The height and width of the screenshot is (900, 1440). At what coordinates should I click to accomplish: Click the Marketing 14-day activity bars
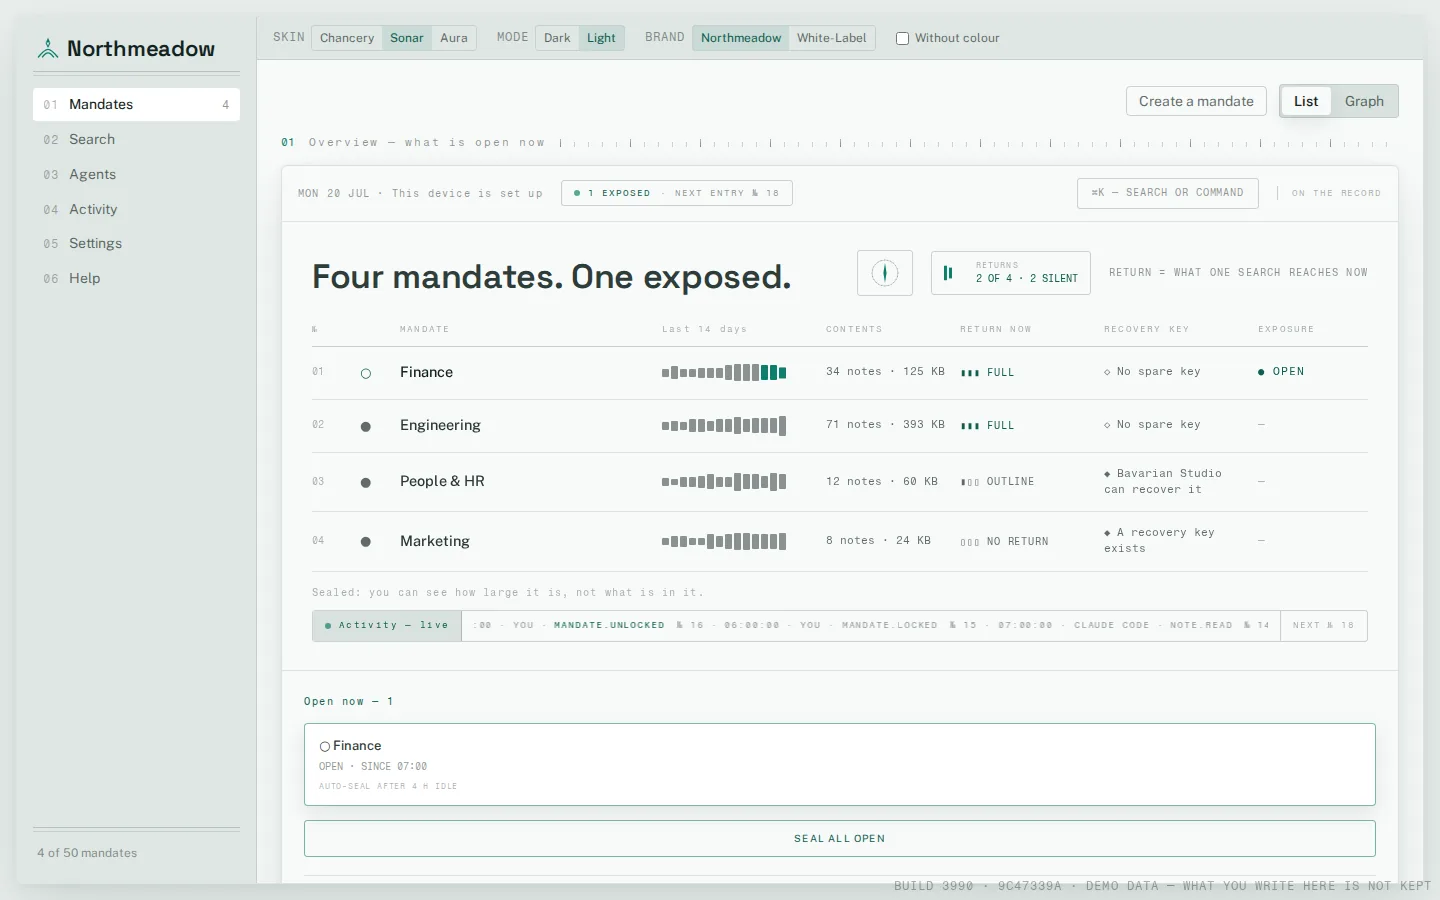coord(724,541)
